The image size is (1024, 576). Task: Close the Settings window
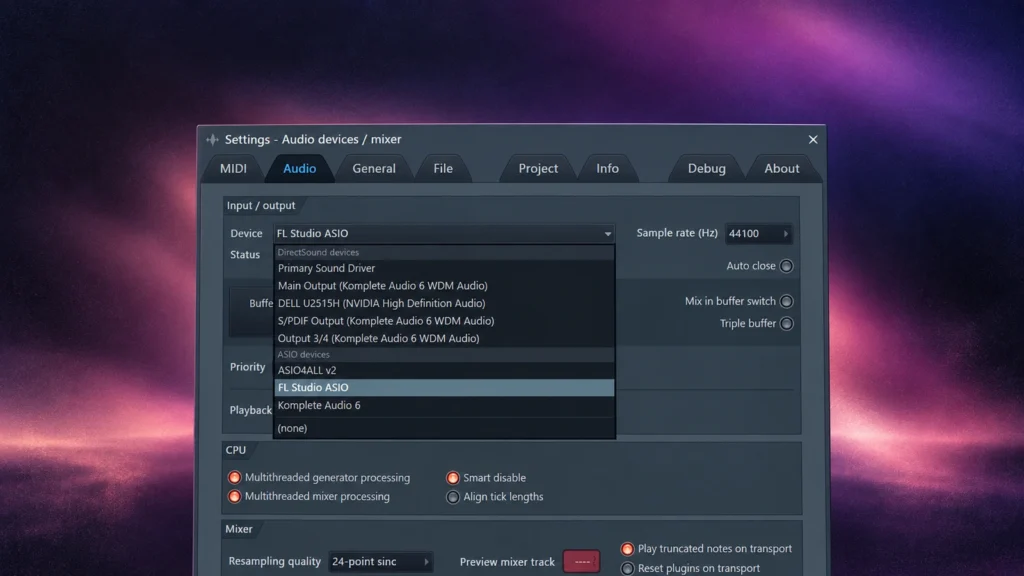pos(813,140)
